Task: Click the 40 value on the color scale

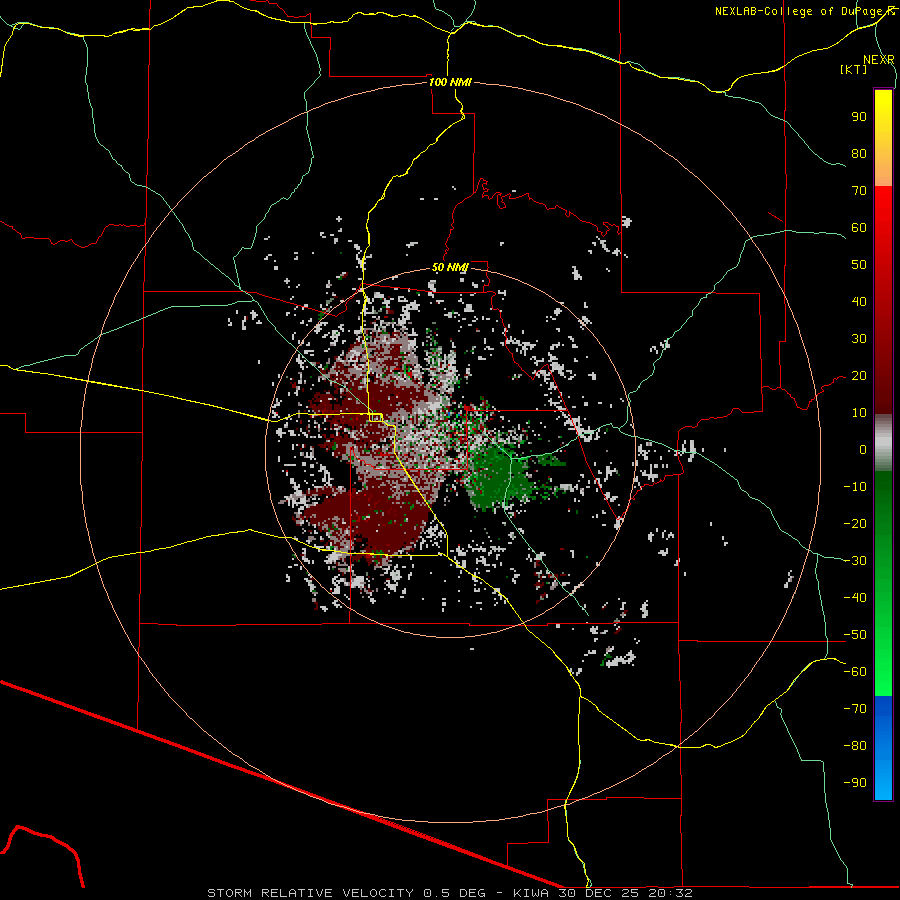Action: click(859, 302)
